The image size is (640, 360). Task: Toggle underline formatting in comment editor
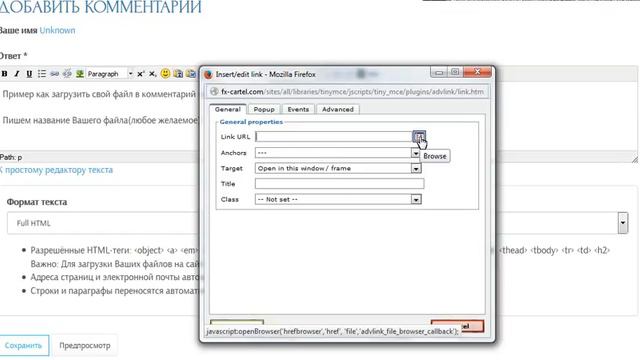coord(29,74)
